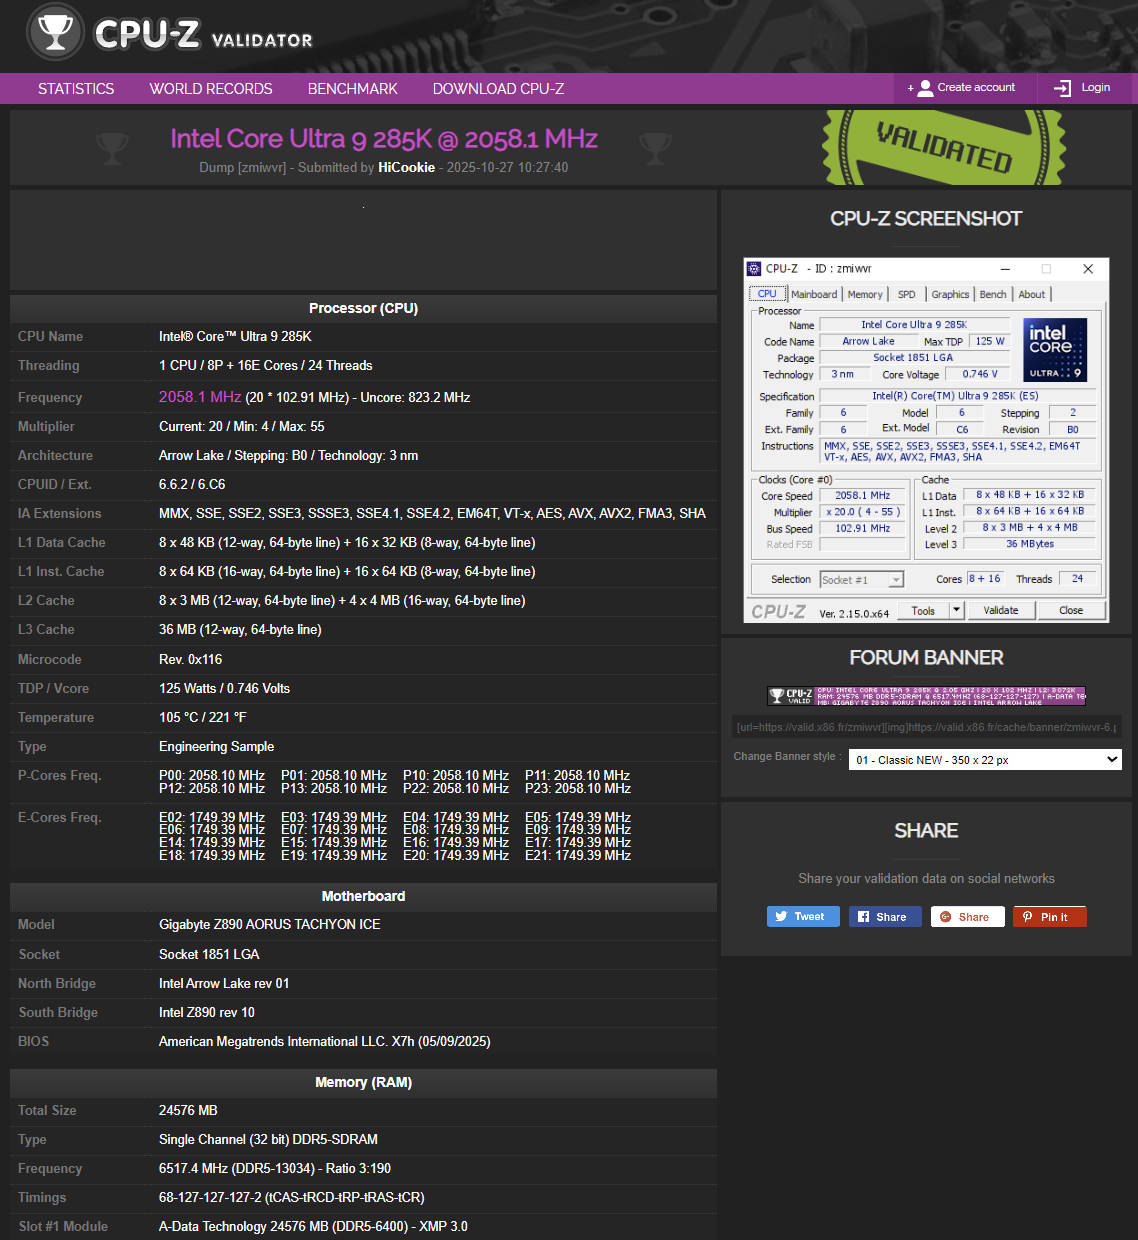Click the forum banner URL code field
The height and width of the screenshot is (1240, 1138).
coord(926,727)
